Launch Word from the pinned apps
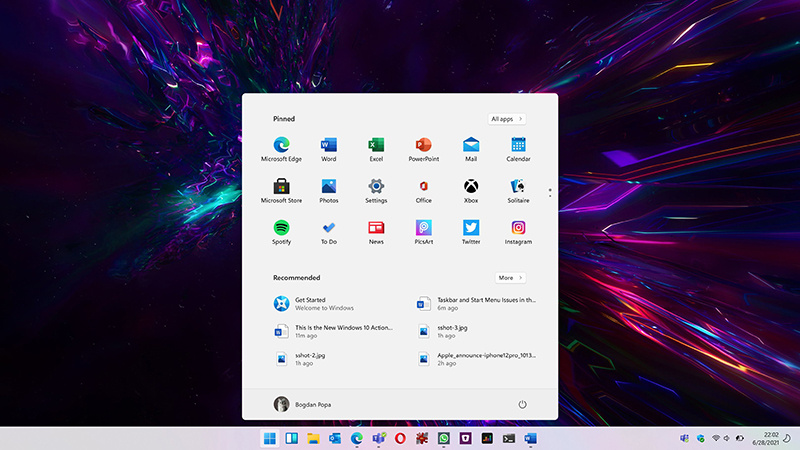 click(x=329, y=149)
